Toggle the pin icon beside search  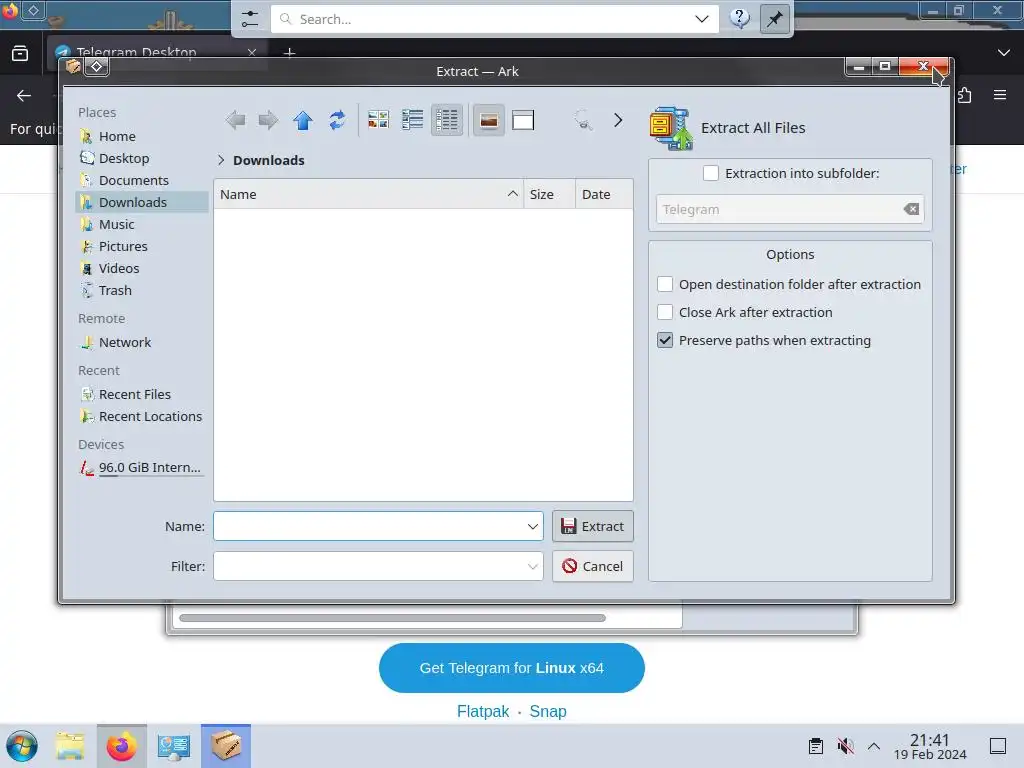(775, 19)
